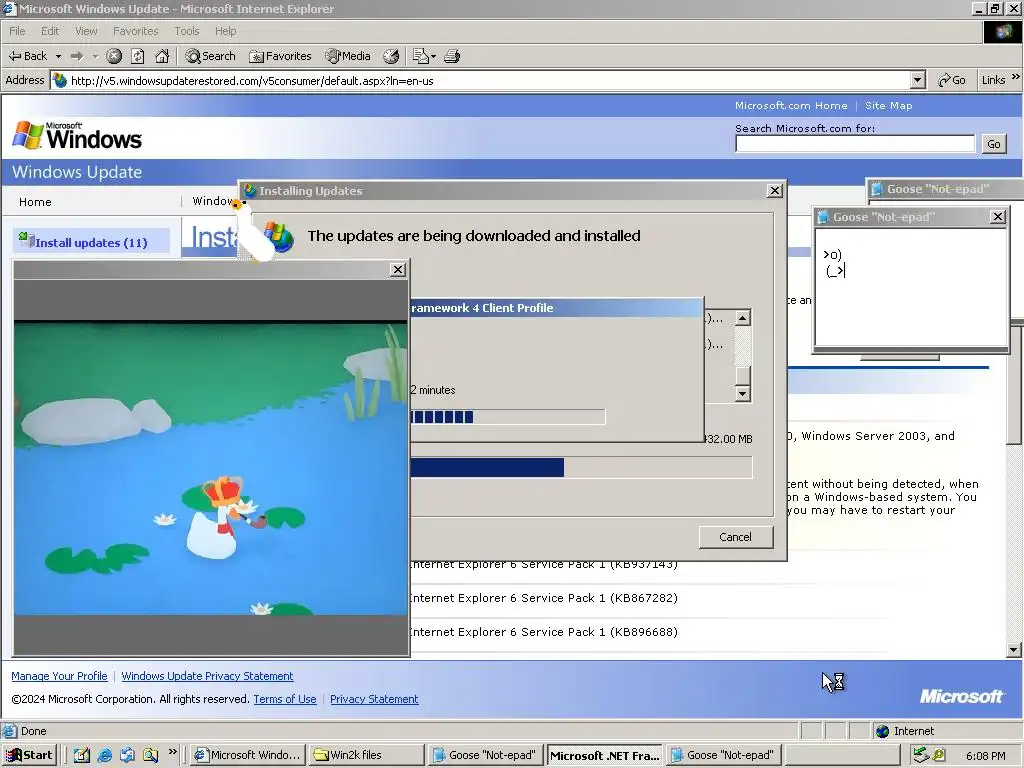Click the 6:08 PM taskbar clock

[x=985, y=756]
